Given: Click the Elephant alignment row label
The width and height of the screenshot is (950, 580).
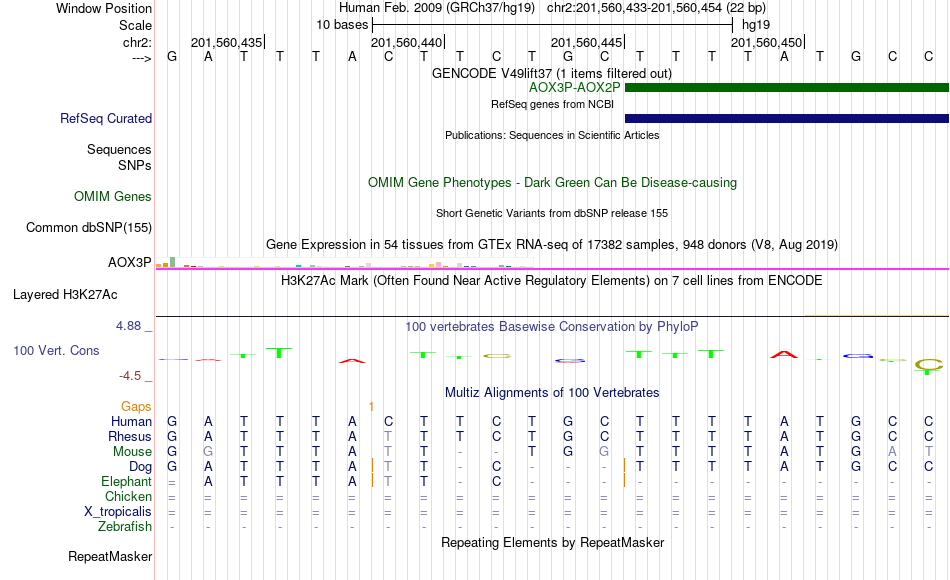Looking at the screenshot, I should (x=127, y=481).
